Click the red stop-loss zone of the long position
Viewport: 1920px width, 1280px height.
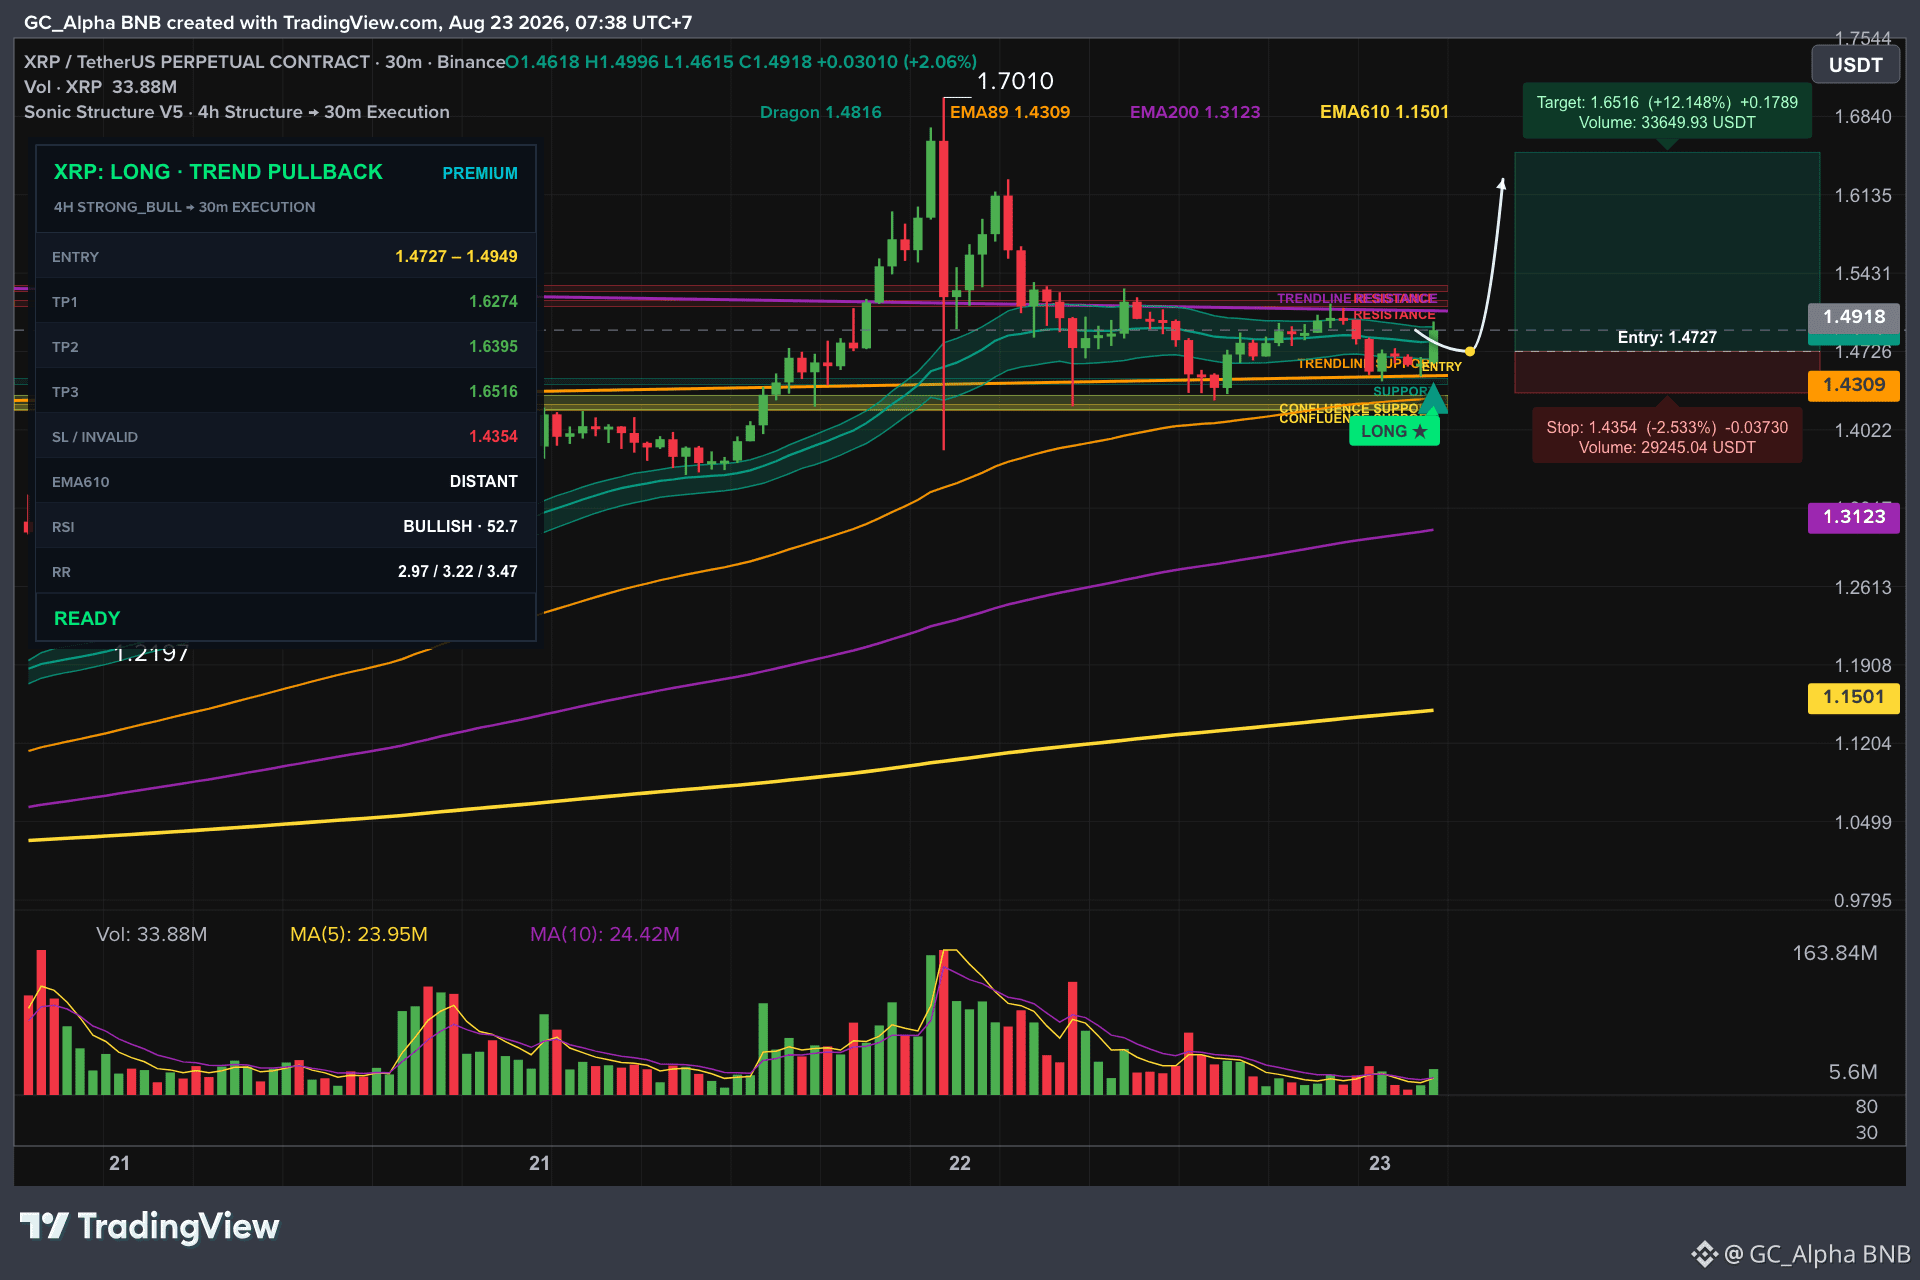(x=1667, y=372)
